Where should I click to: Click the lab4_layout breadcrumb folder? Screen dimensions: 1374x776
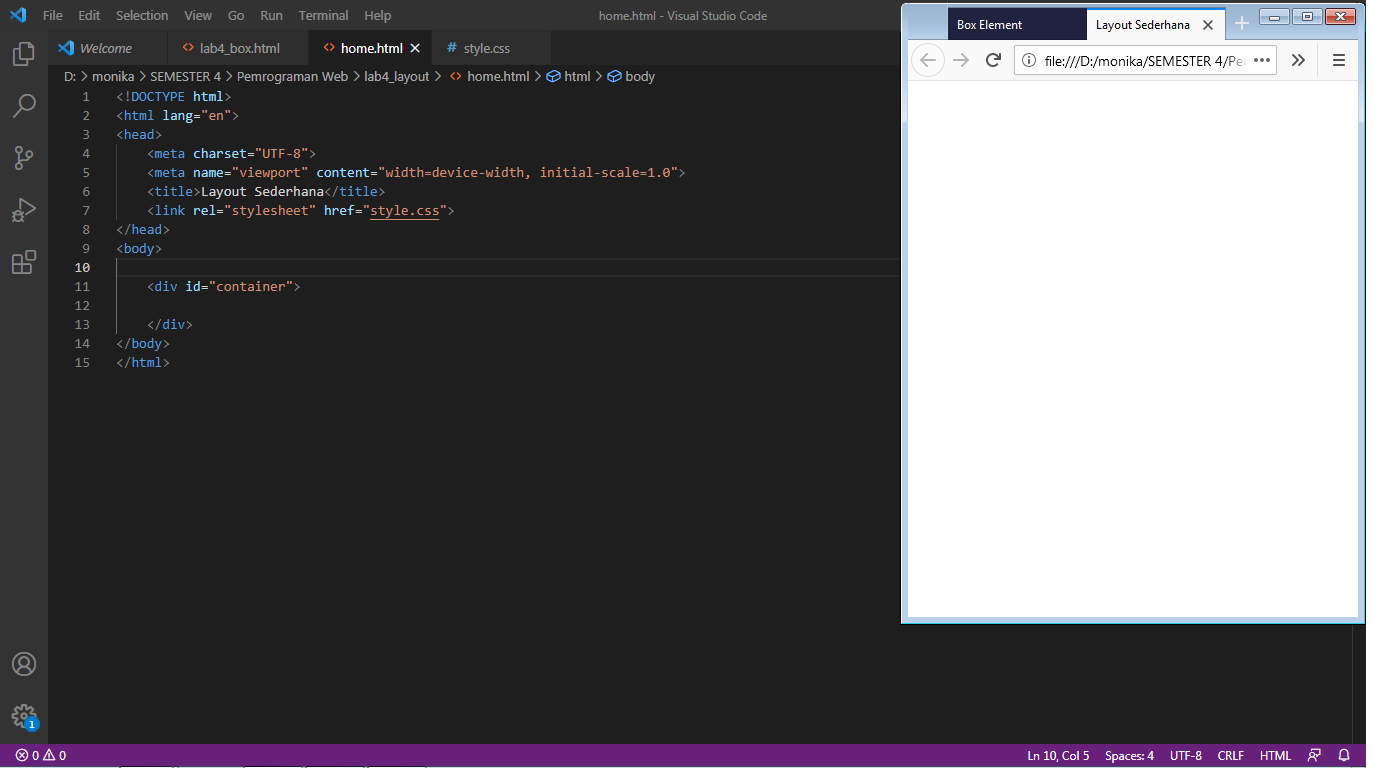pos(397,76)
